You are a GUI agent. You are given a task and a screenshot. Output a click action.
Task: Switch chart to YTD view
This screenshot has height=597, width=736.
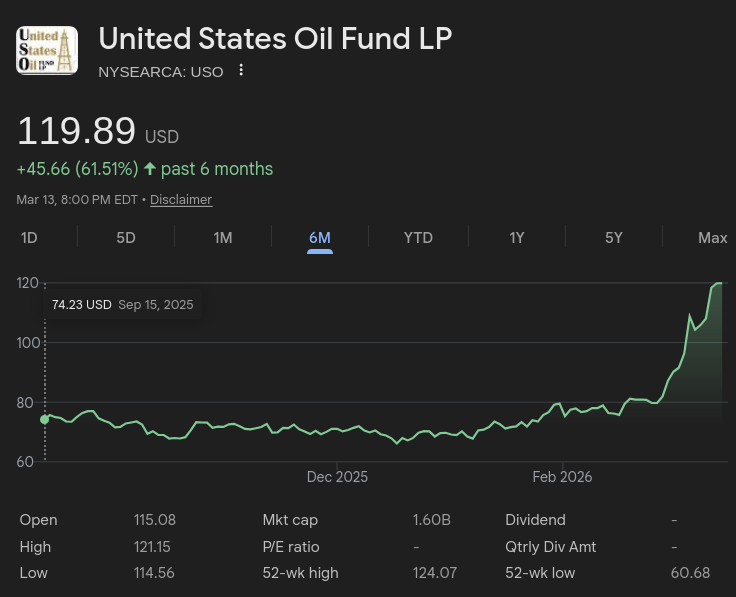click(x=418, y=238)
